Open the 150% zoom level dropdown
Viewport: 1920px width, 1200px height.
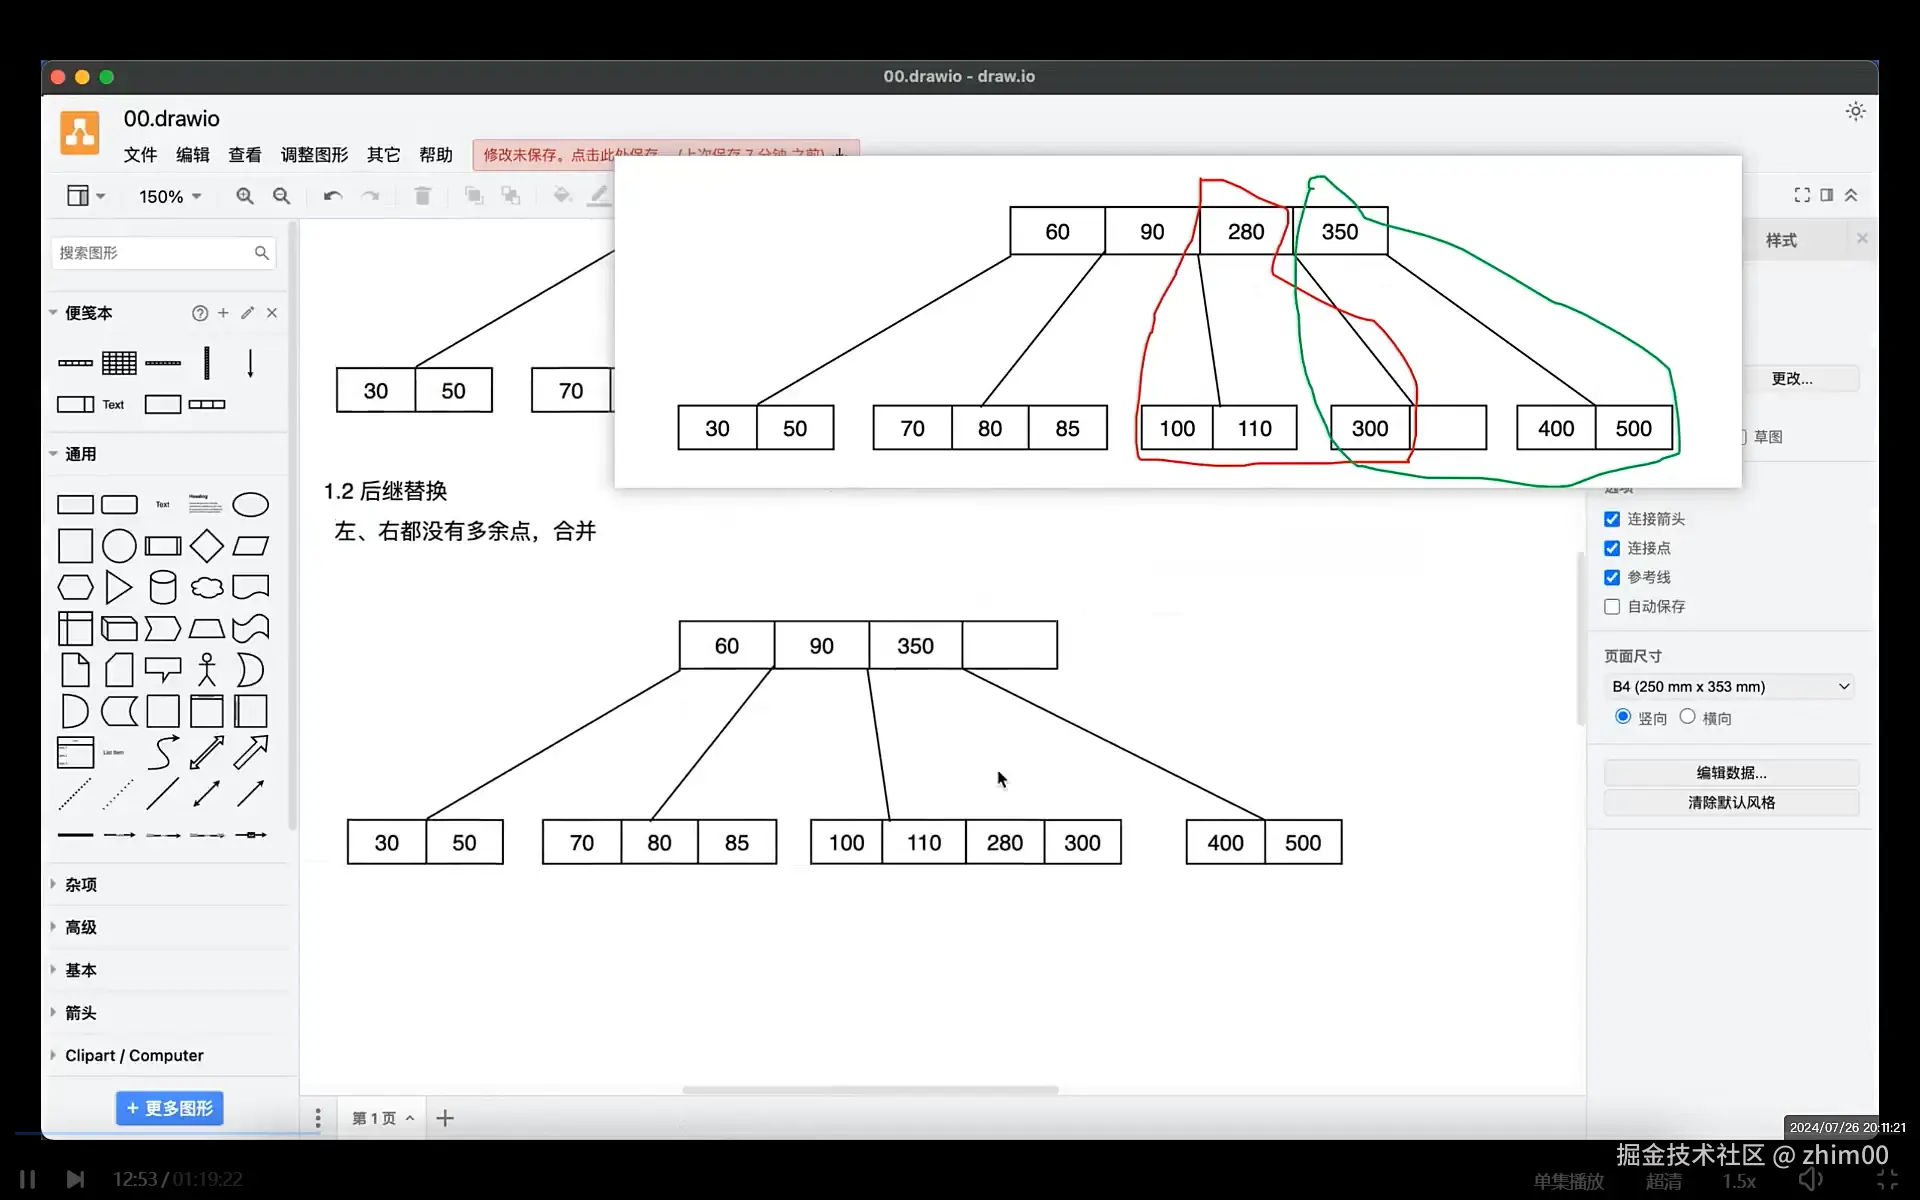pos(170,197)
